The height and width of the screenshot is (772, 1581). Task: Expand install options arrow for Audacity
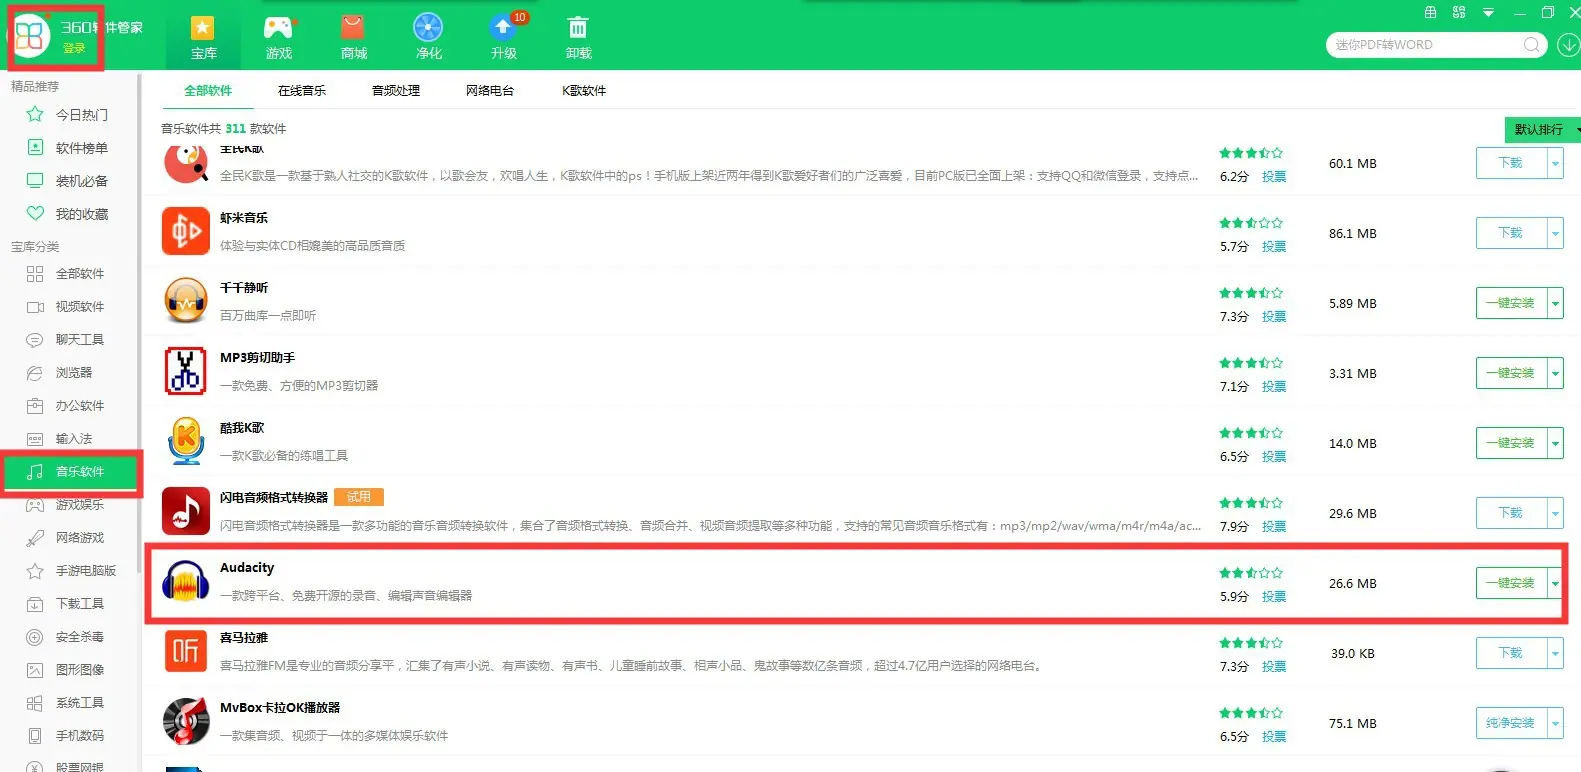pos(1555,583)
